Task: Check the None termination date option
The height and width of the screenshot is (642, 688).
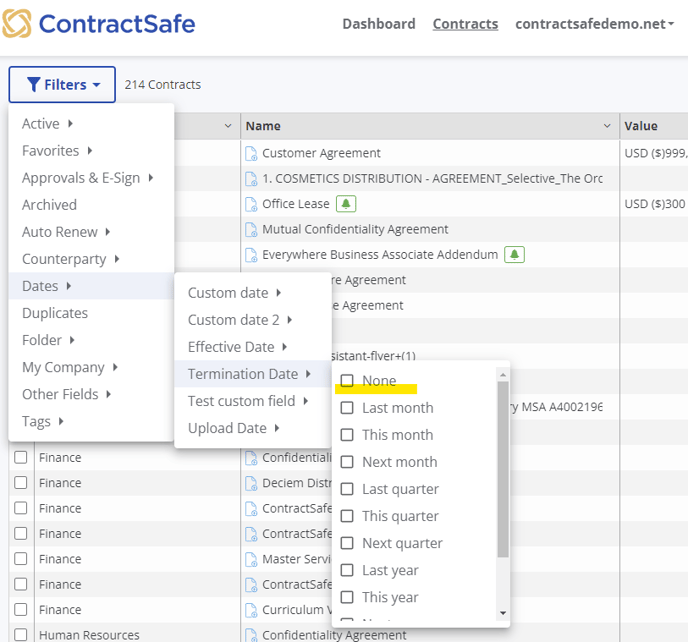Action: coord(347,380)
